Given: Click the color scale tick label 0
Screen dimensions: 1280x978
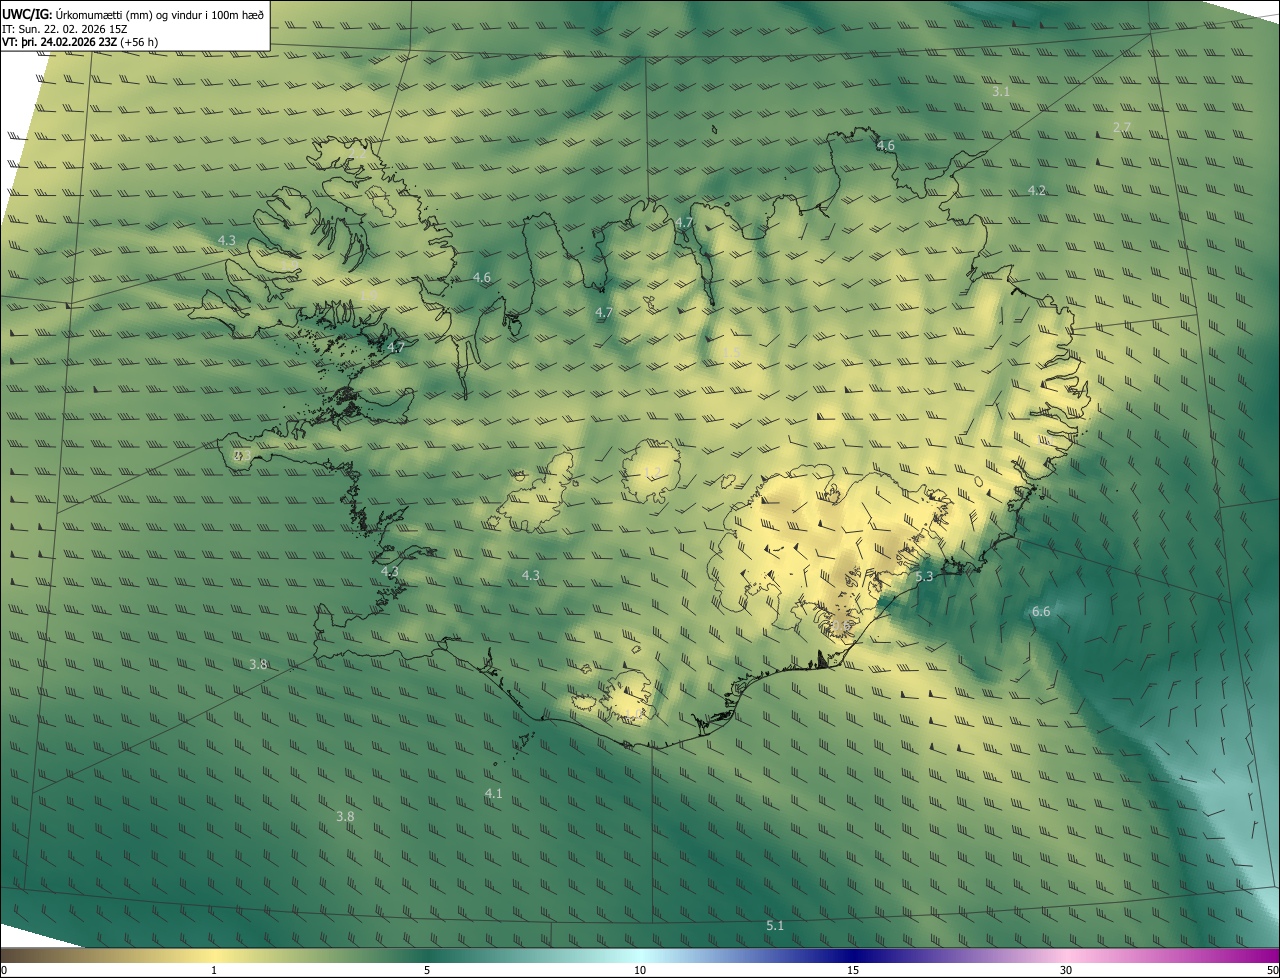Looking at the screenshot, I should click(x=4, y=970).
